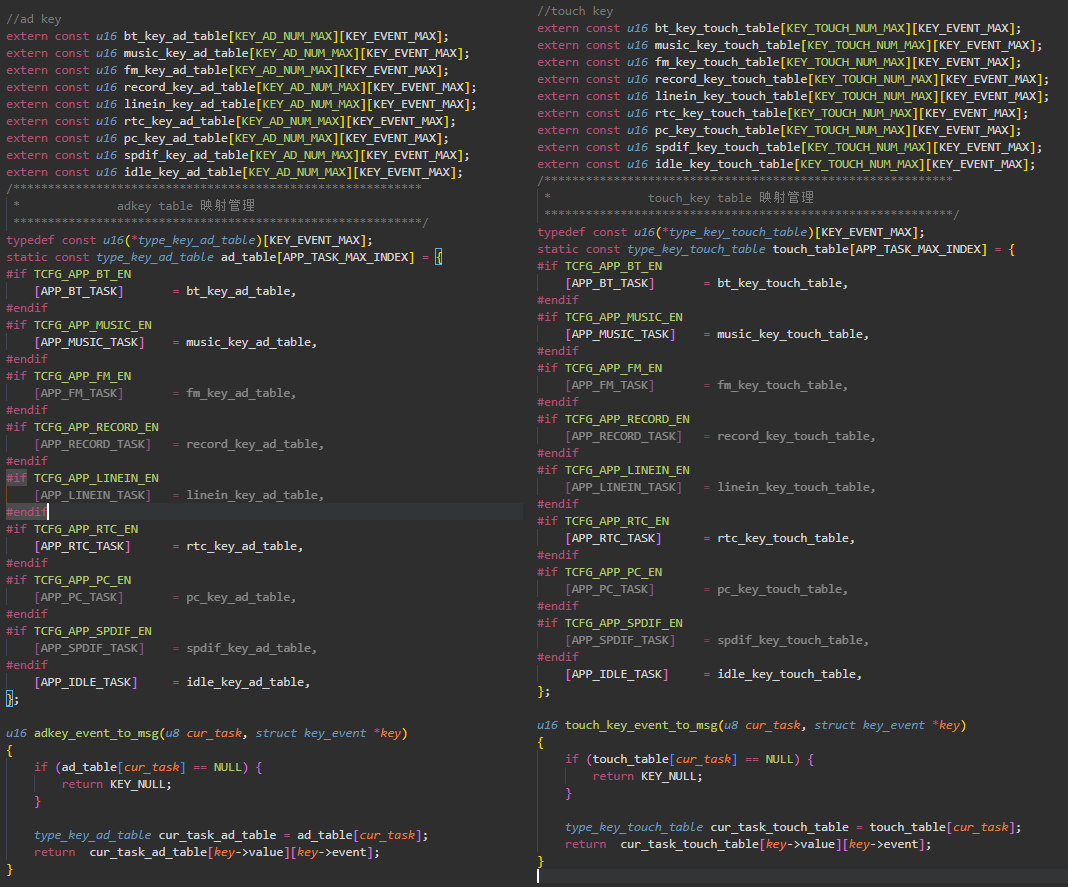Click [APP_MUSIC_TASK] beside music_key_touch_table
Screen dimensions: 1068x887
click(621, 334)
